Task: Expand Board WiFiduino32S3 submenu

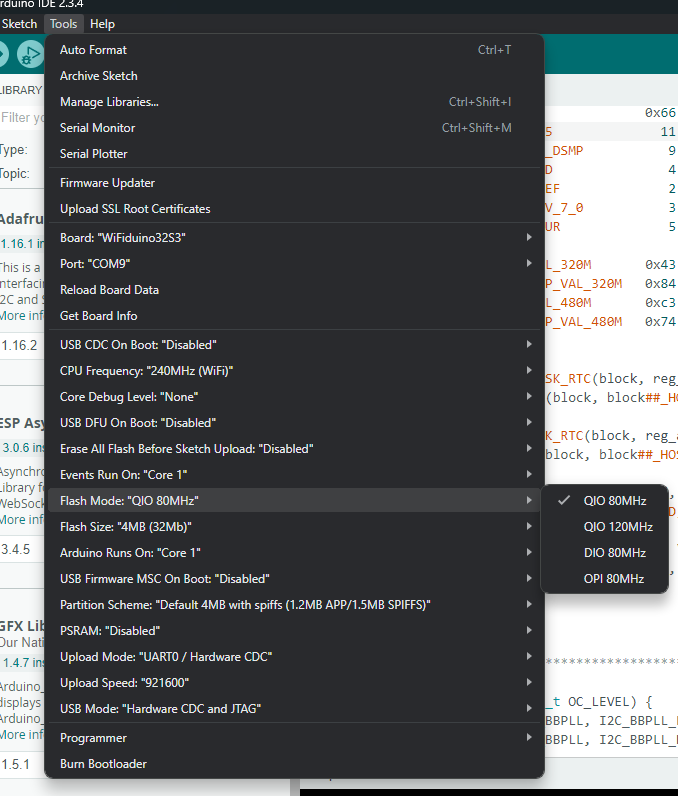Action: pos(294,238)
